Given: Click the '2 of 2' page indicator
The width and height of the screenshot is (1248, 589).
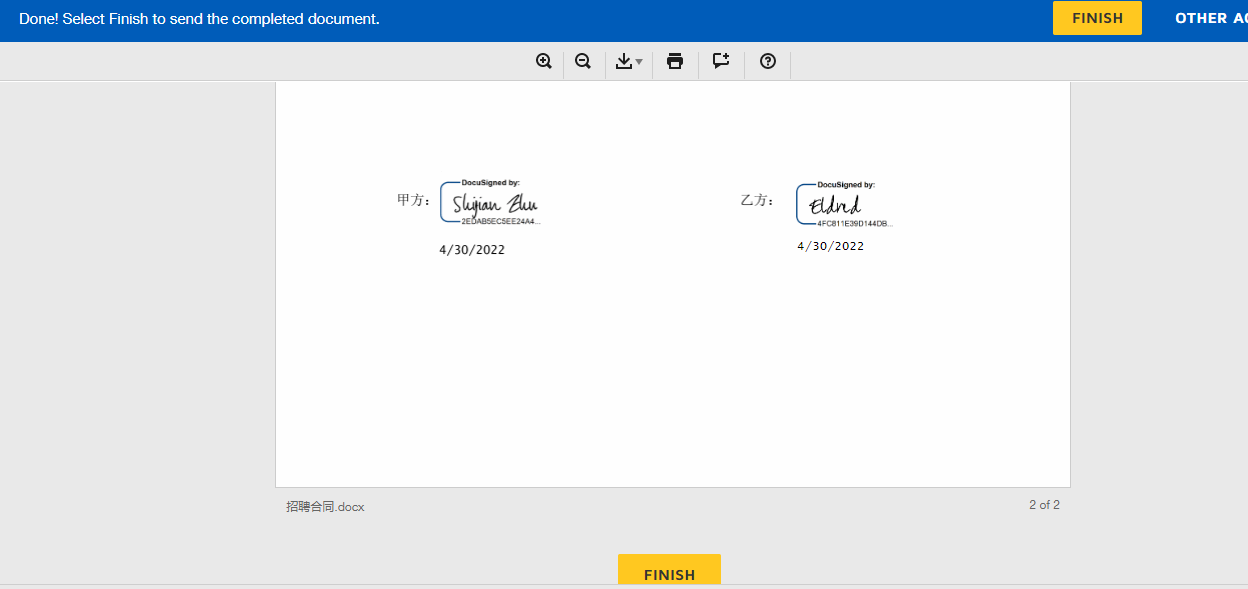Looking at the screenshot, I should coord(1044,505).
